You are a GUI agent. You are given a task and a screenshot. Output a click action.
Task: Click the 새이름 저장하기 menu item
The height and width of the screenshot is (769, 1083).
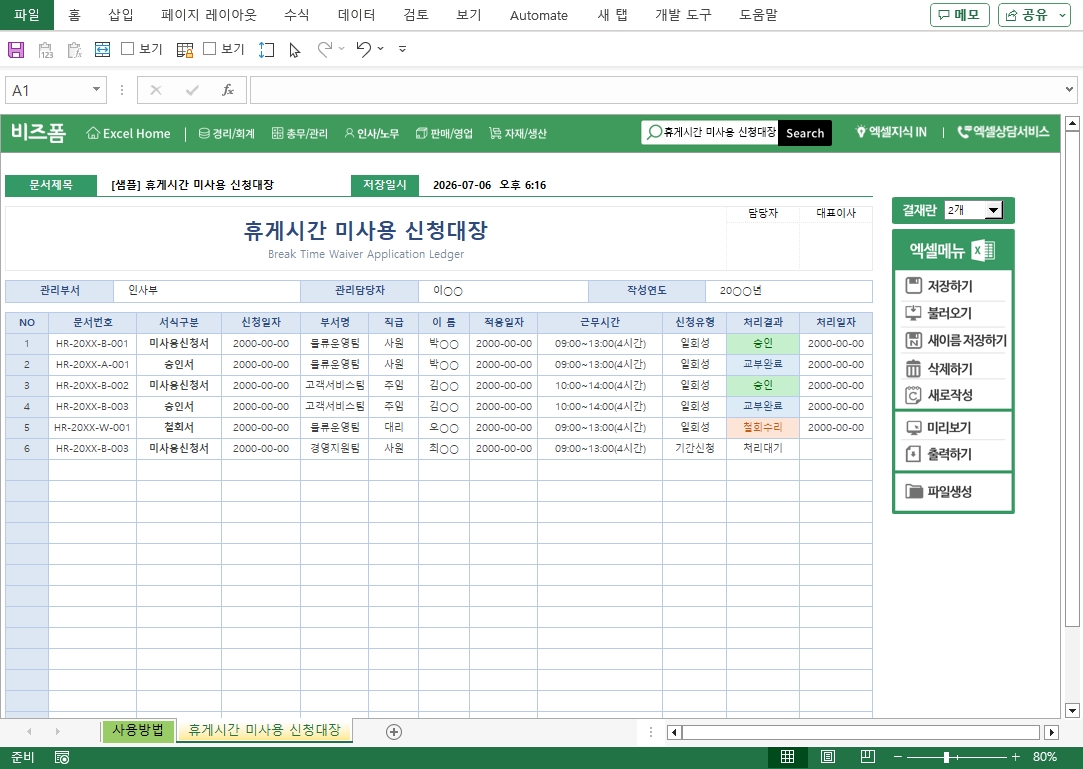pyautogui.click(x=953, y=341)
